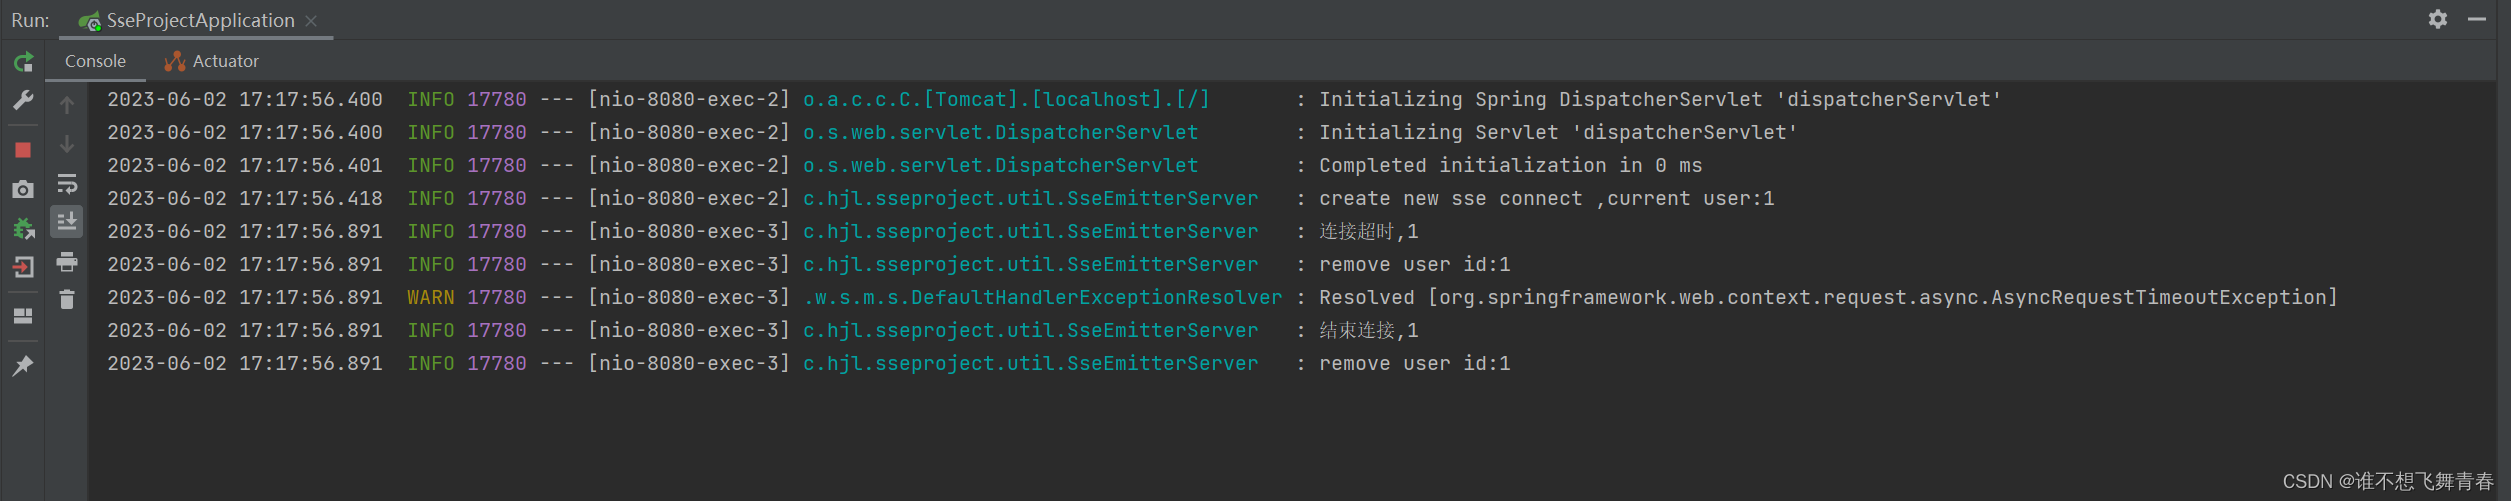2511x501 pixels.
Task: Click the Actuator tab icon
Action: click(175, 61)
